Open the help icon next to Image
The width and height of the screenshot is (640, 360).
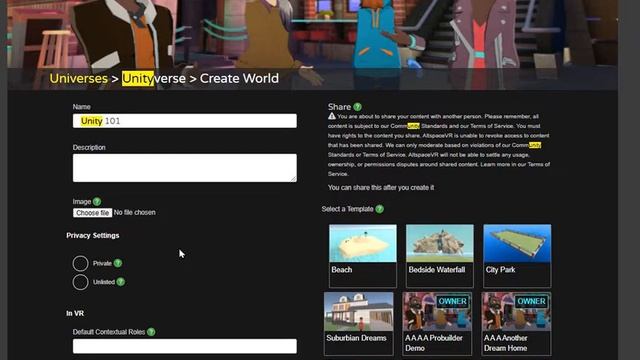tap(97, 202)
